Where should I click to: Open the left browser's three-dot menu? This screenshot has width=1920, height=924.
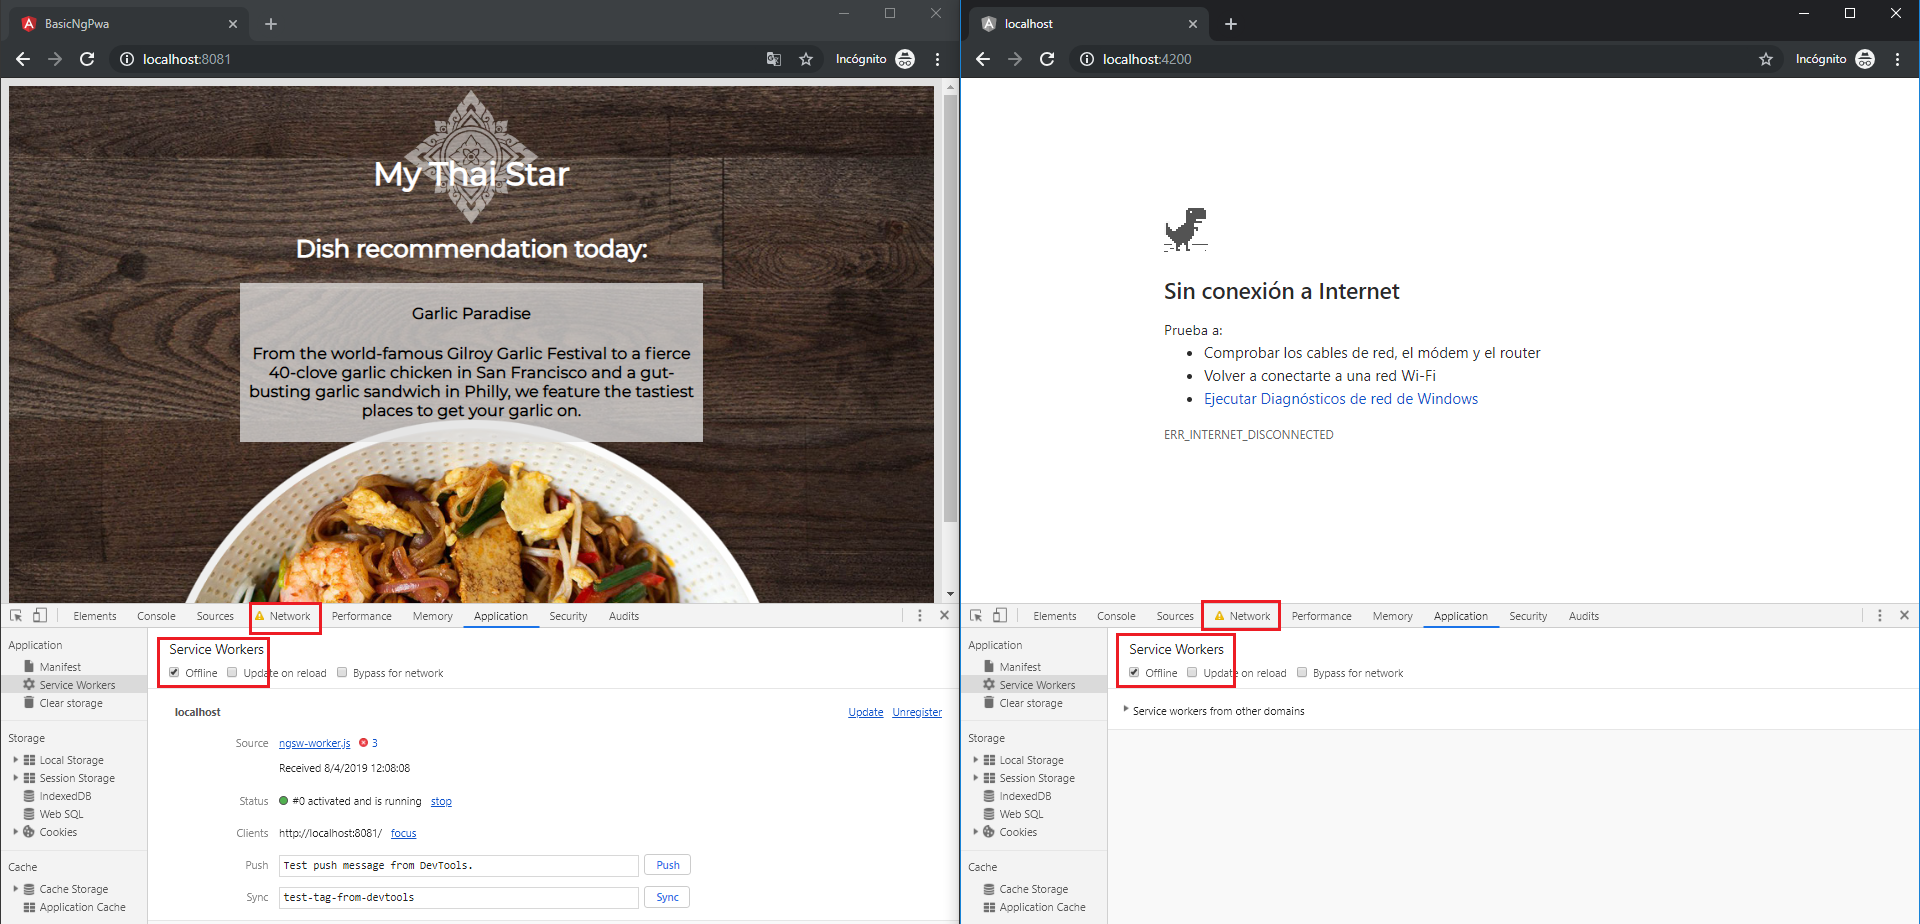click(937, 59)
